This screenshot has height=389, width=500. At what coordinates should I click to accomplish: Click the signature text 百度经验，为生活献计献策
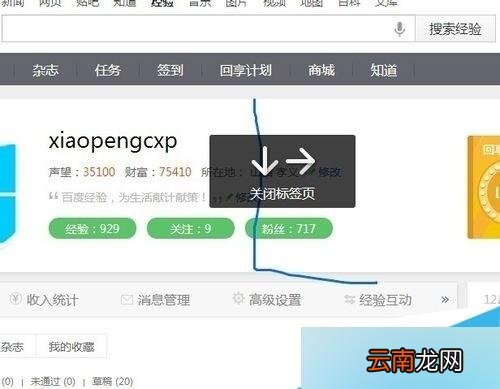pos(134,198)
